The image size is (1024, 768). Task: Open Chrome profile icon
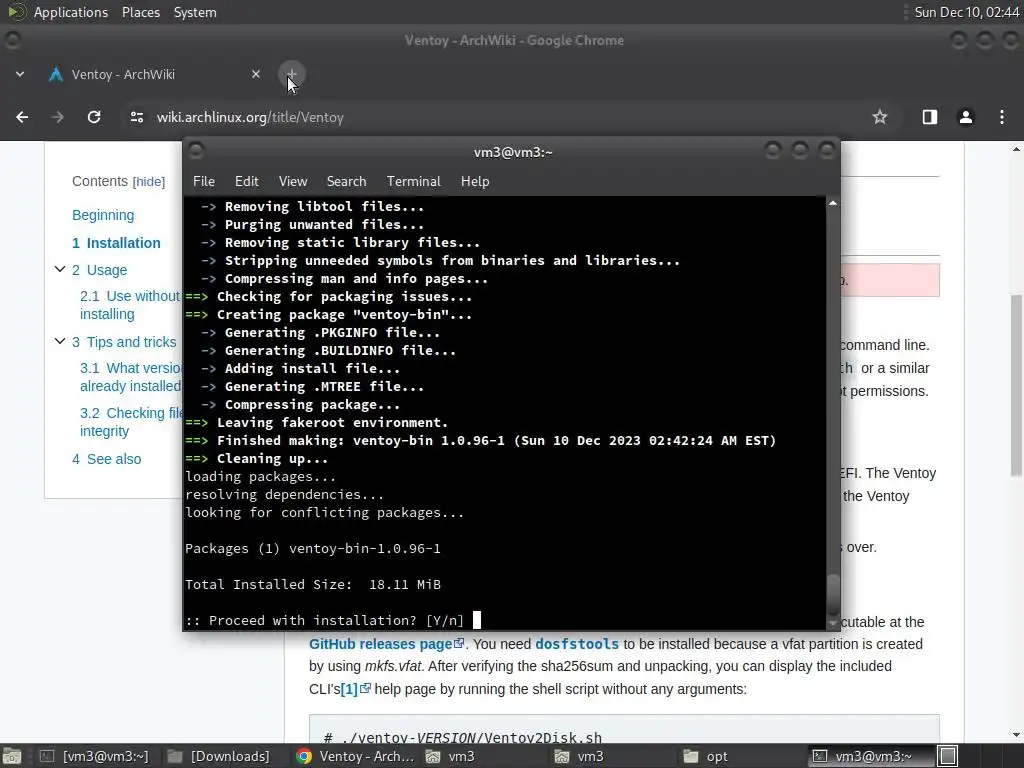(965, 117)
